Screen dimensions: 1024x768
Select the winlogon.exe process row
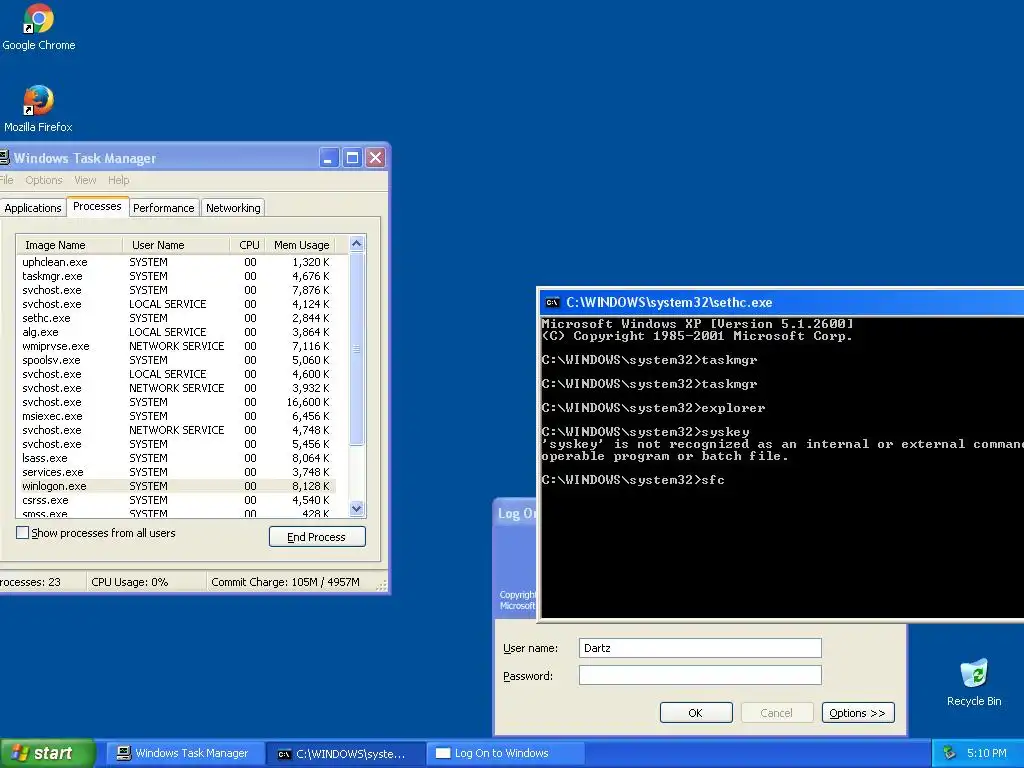[x=176, y=486]
